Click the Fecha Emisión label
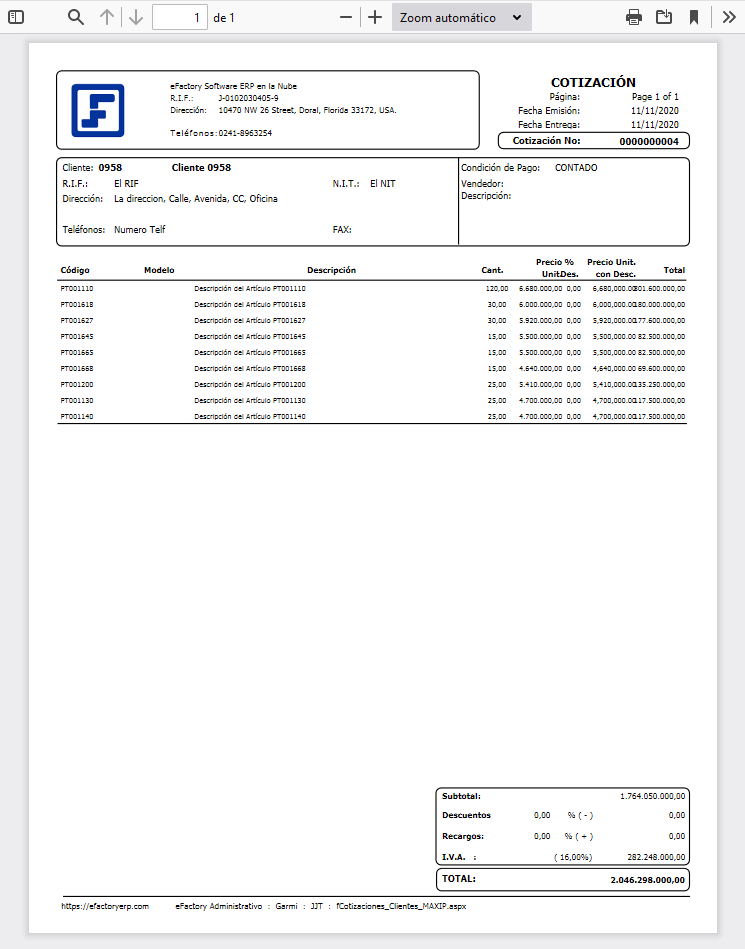The height and width of the screenshot is (949, 745). tap(549, 111)
